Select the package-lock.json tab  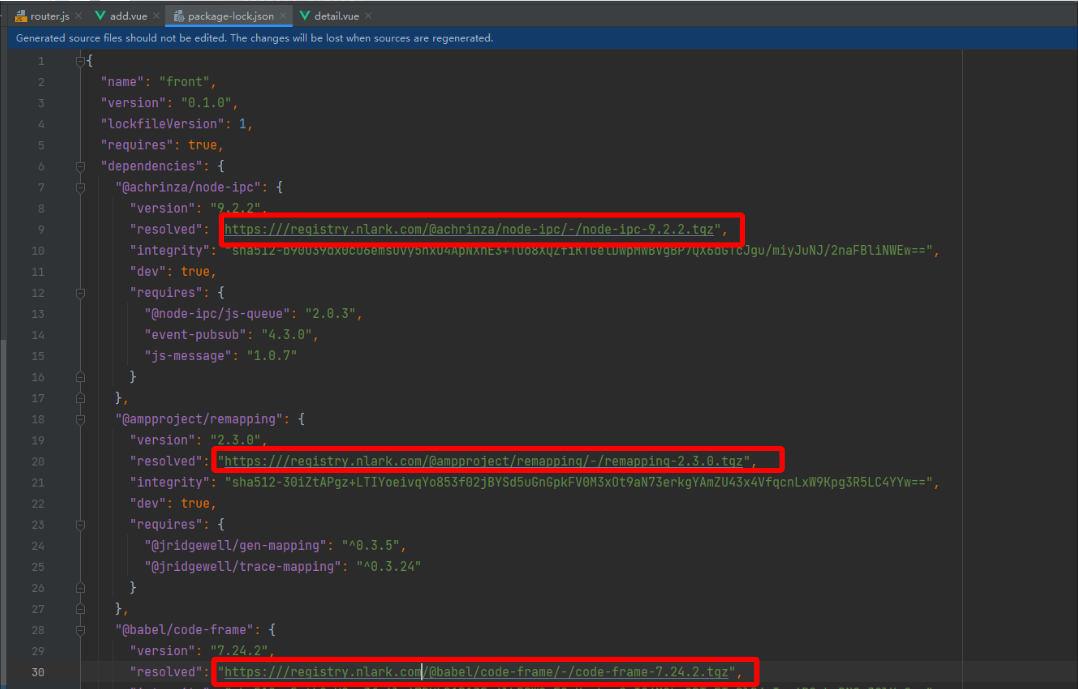pos(230,16)
